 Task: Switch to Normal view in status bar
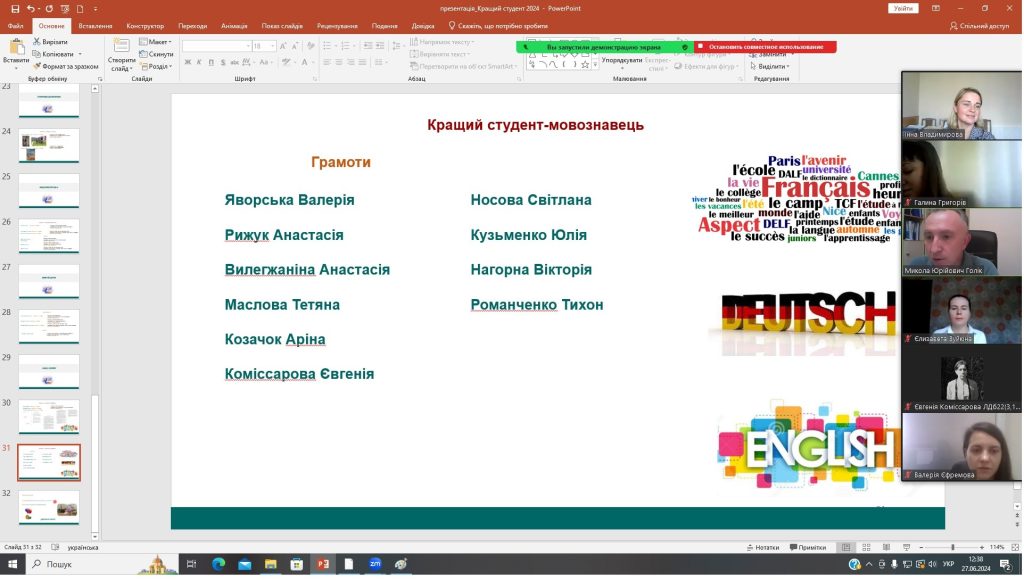point(846,547)
